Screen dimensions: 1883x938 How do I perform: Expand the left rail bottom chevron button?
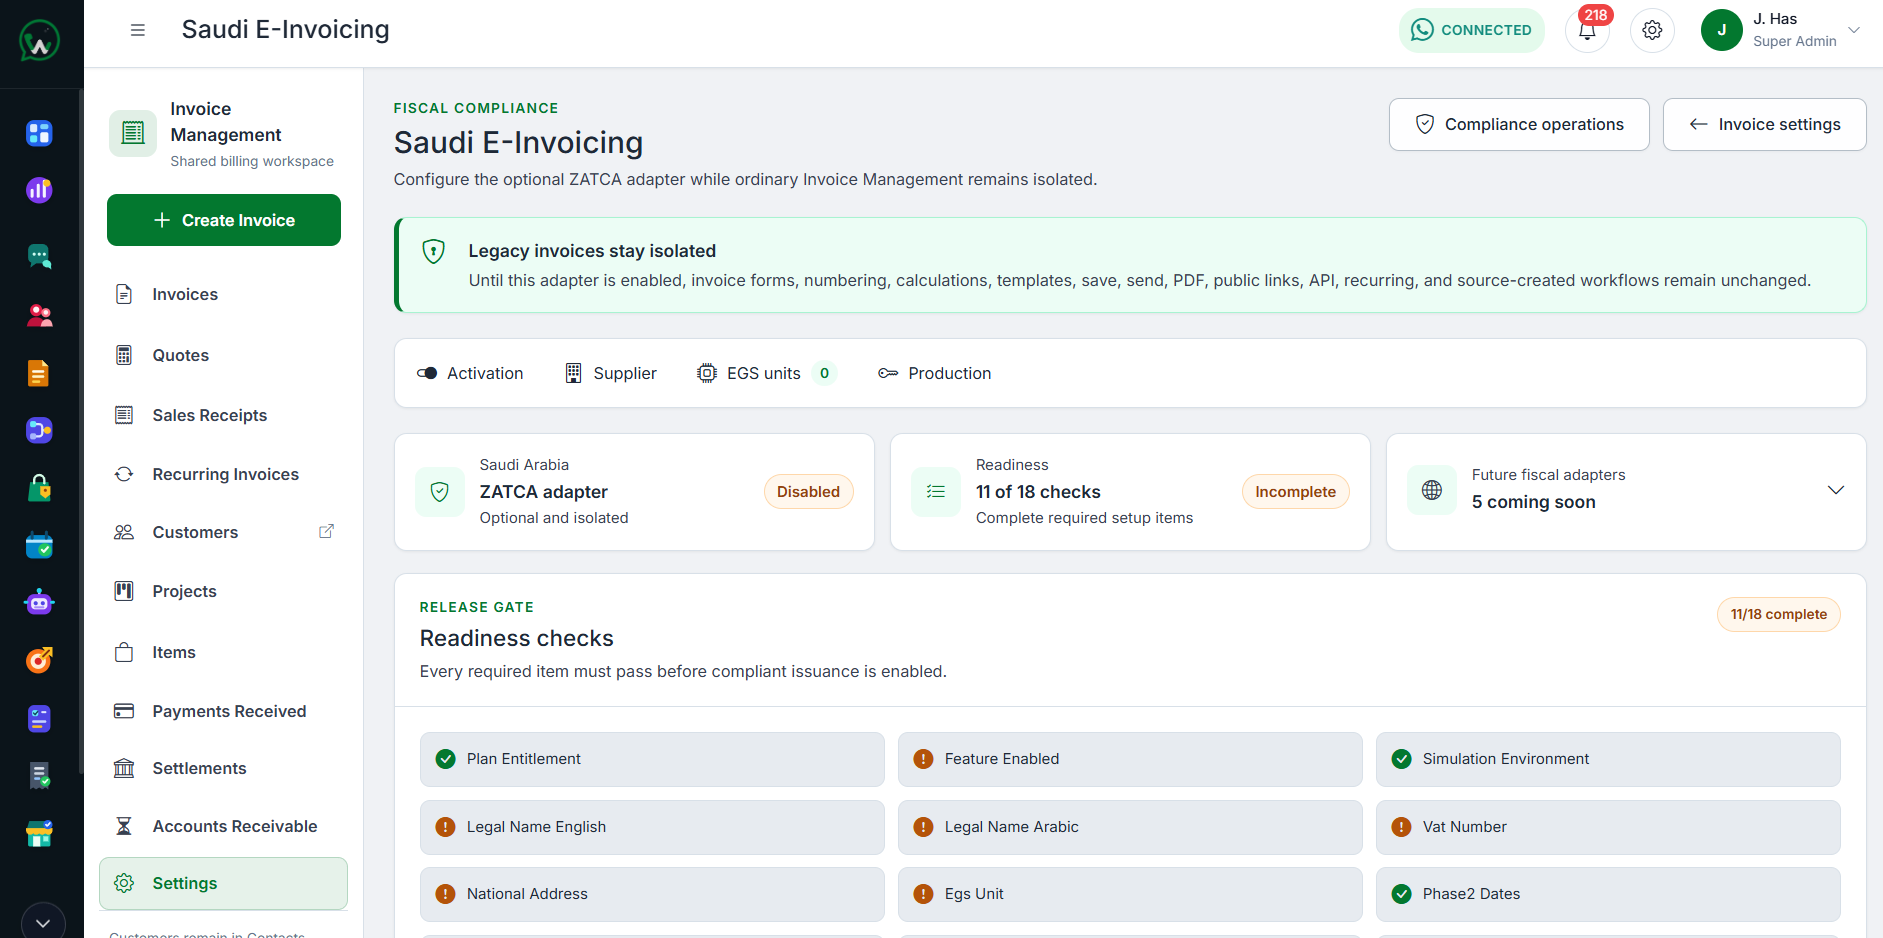click(43, 921)
